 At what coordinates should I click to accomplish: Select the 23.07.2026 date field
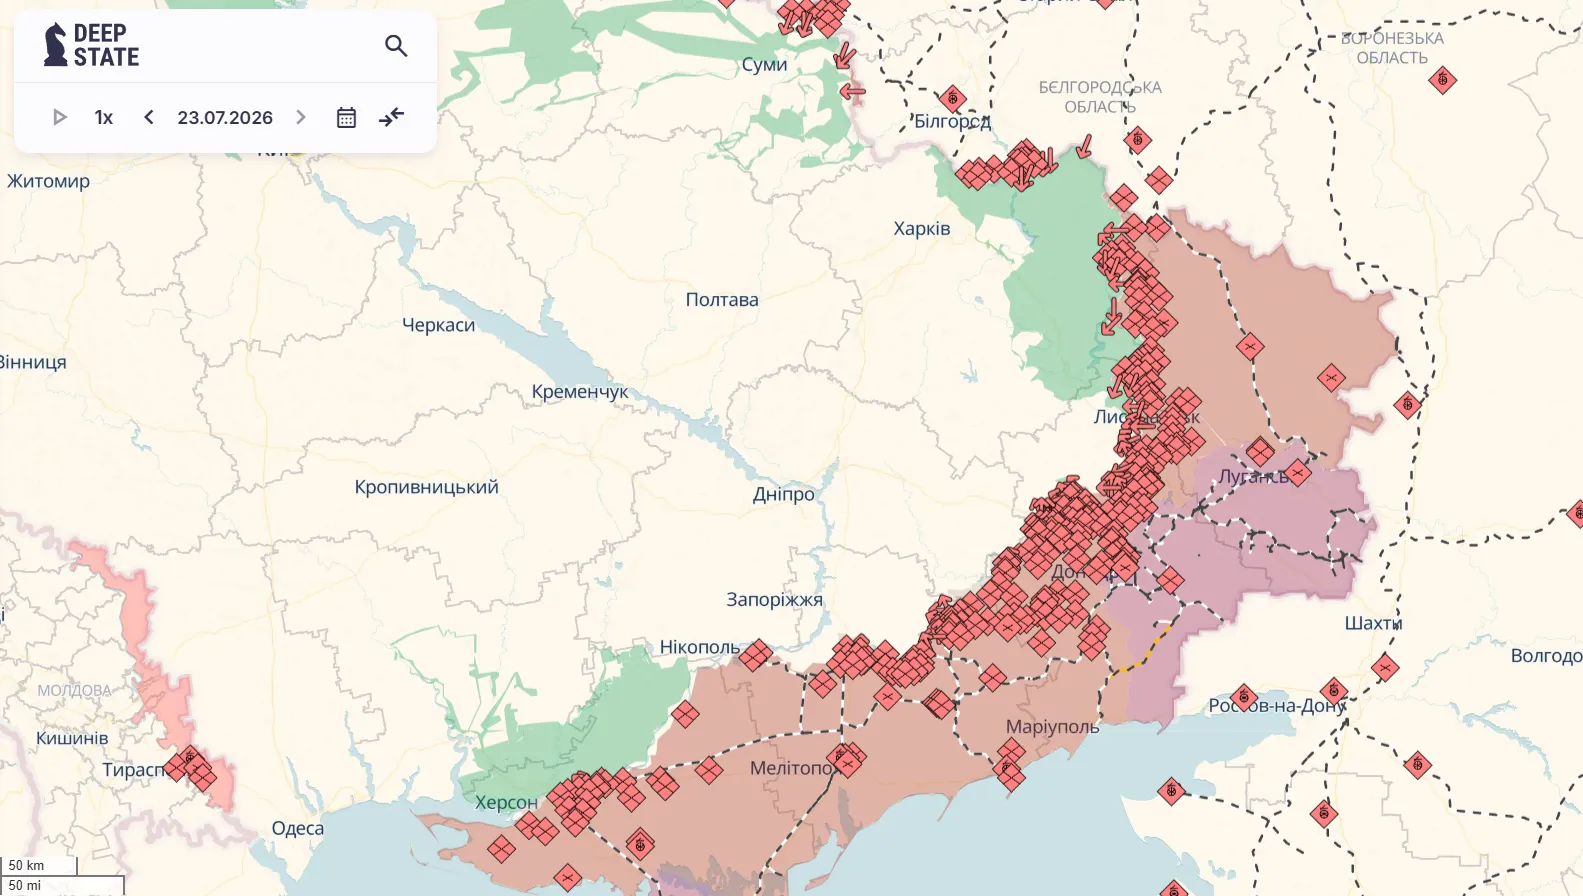(225, 117)
